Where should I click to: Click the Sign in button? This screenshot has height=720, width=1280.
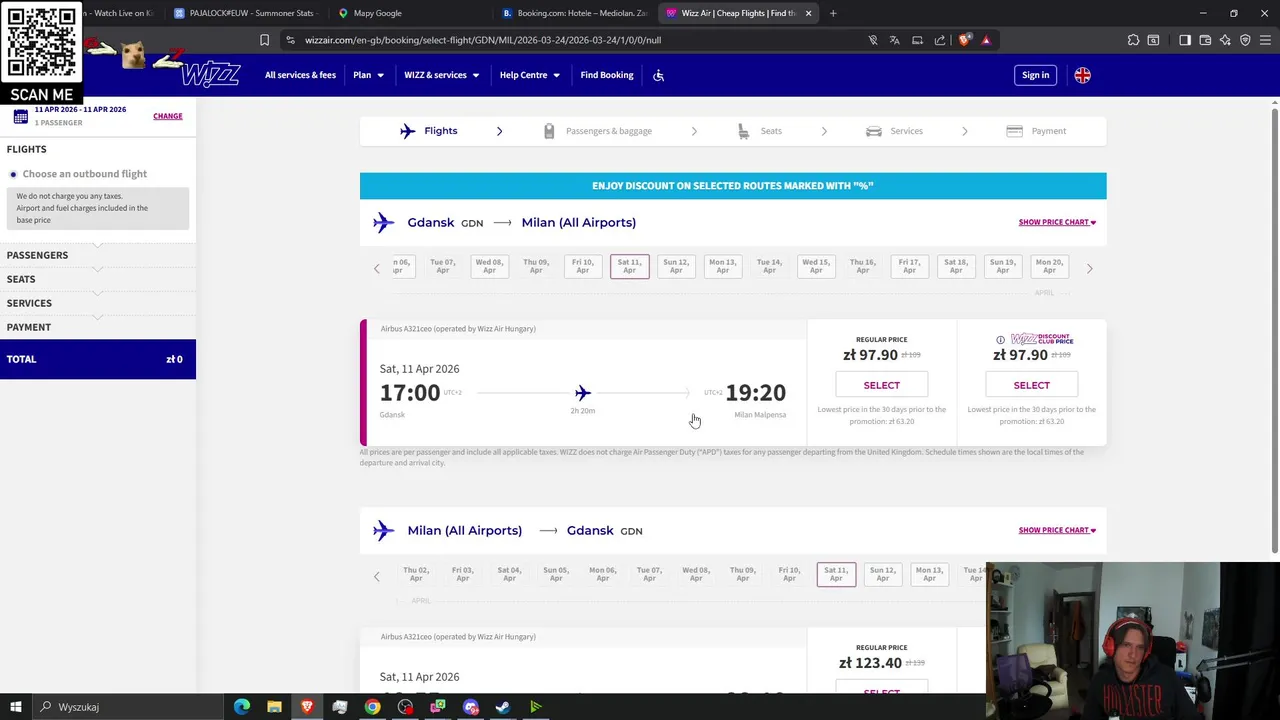click(1035, 75)
